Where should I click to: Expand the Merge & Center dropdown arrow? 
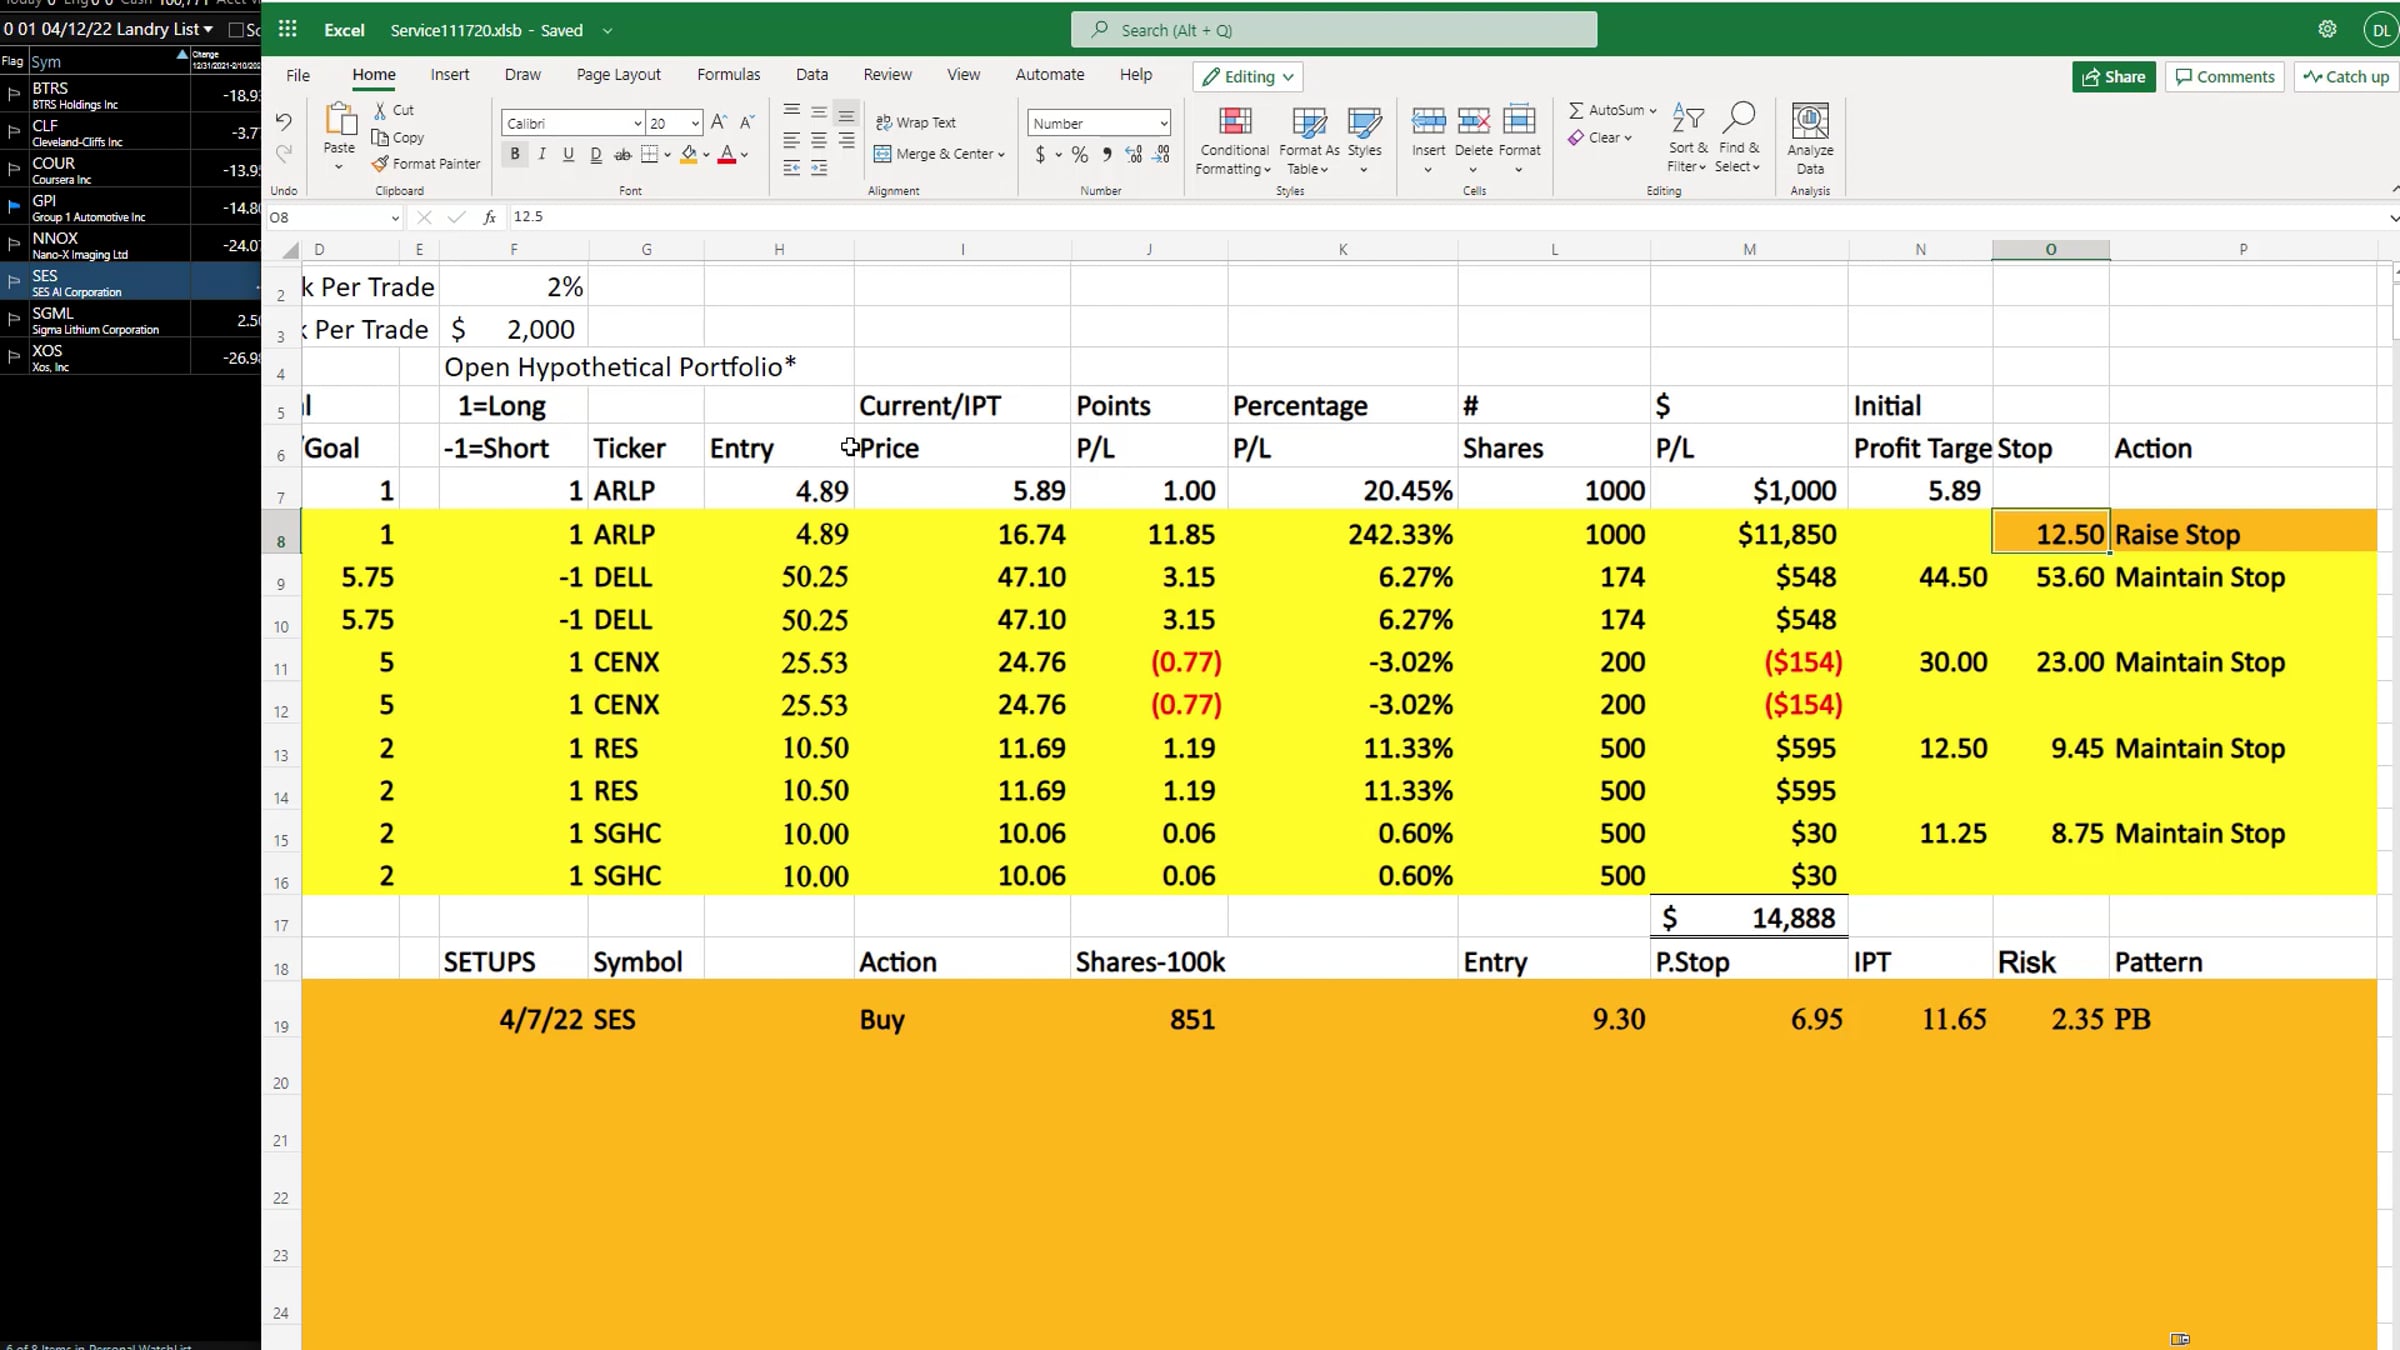pyautogui.click(x=1001, y=154)
